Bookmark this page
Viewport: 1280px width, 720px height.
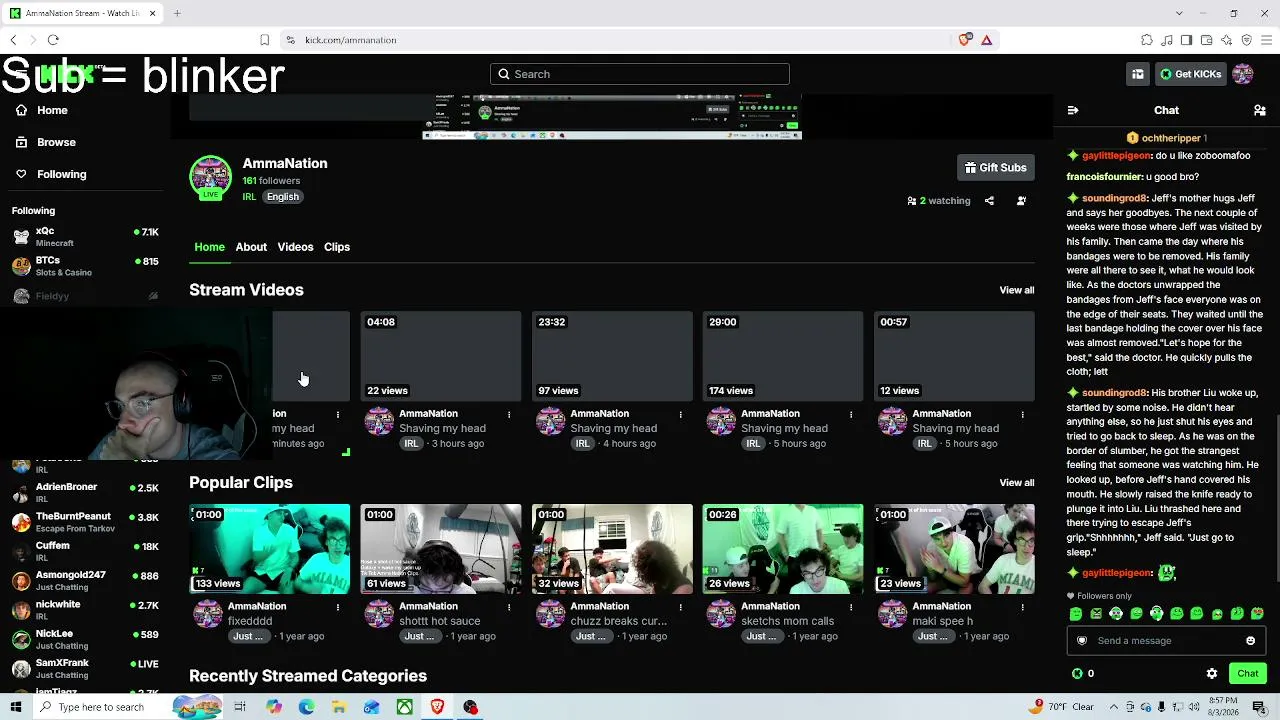coord(264,40)
